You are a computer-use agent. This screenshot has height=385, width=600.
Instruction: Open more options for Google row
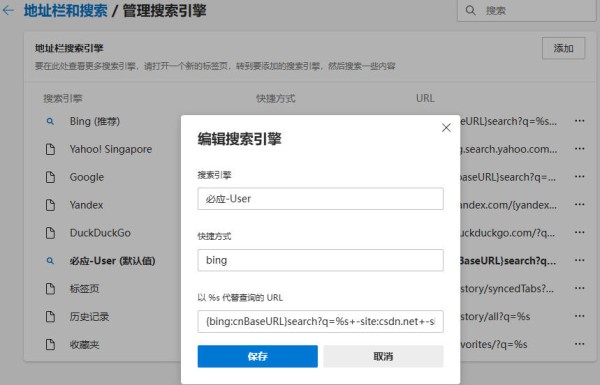579,176
